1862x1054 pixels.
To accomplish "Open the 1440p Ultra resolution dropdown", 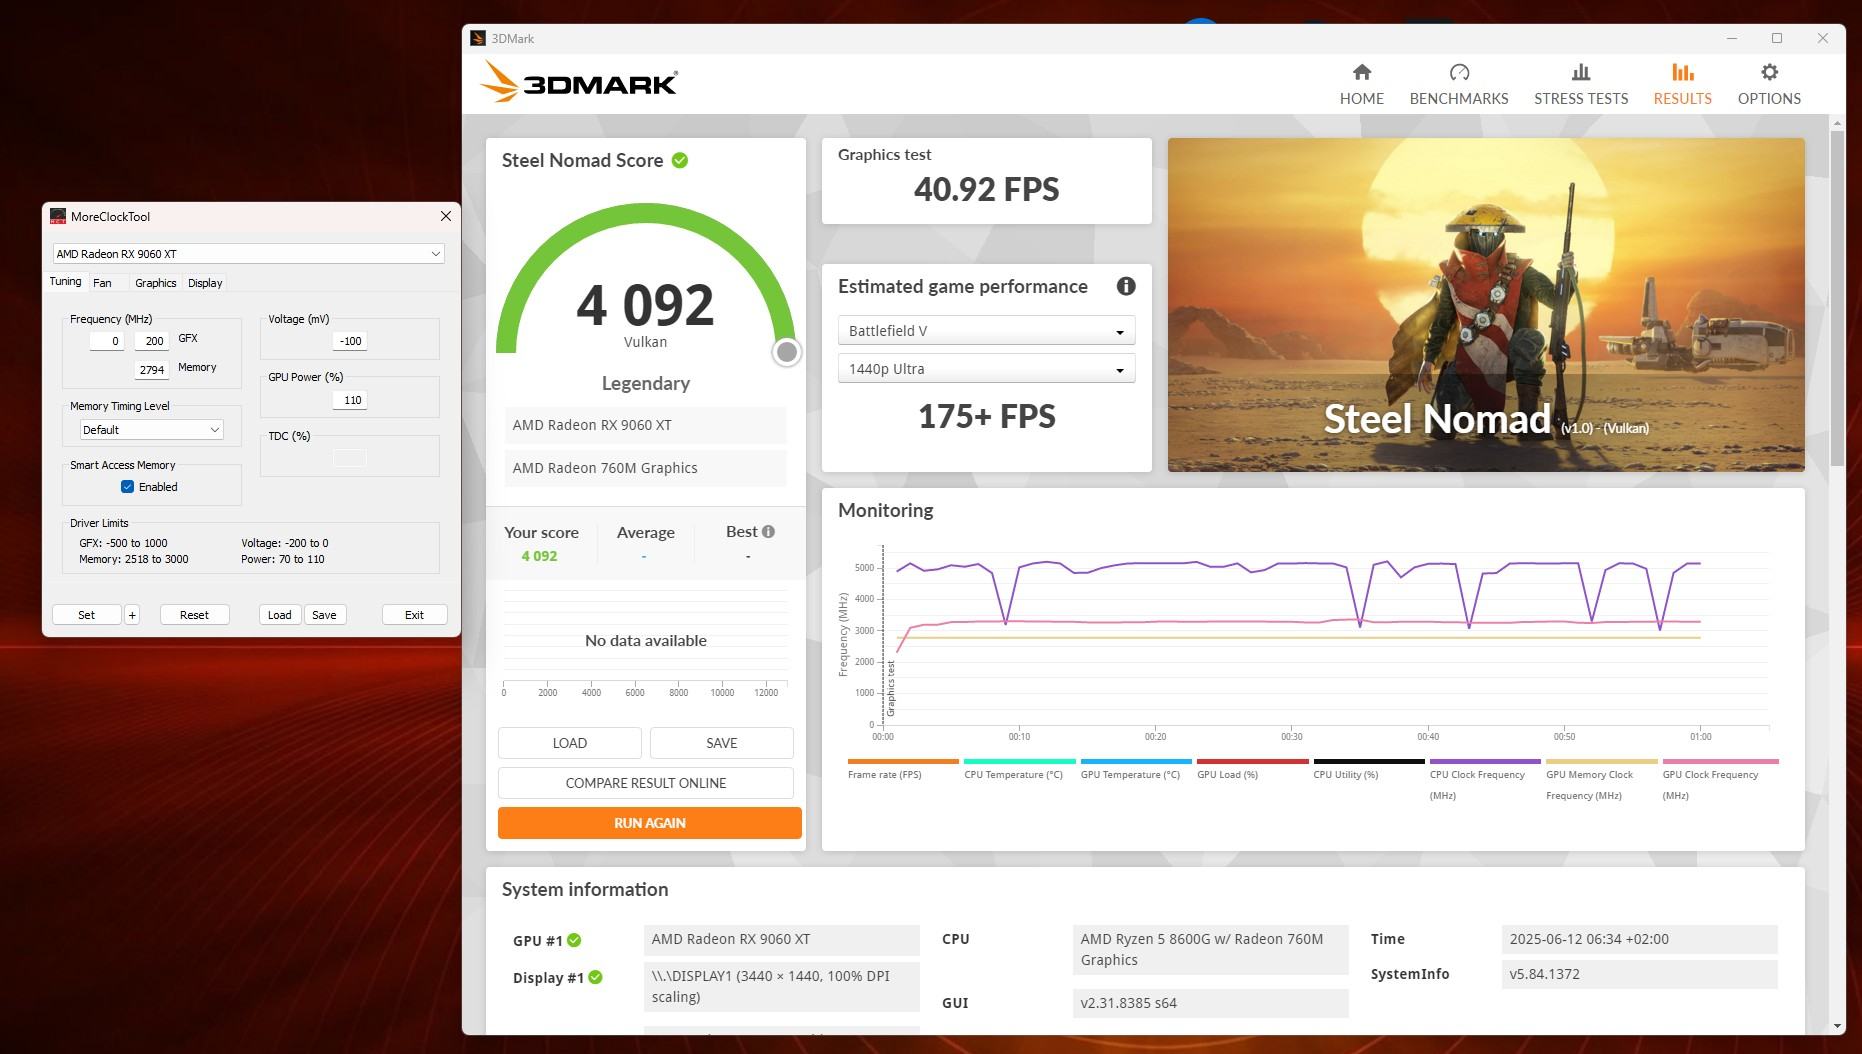I will pyautogui.click(x=986, y=369).
